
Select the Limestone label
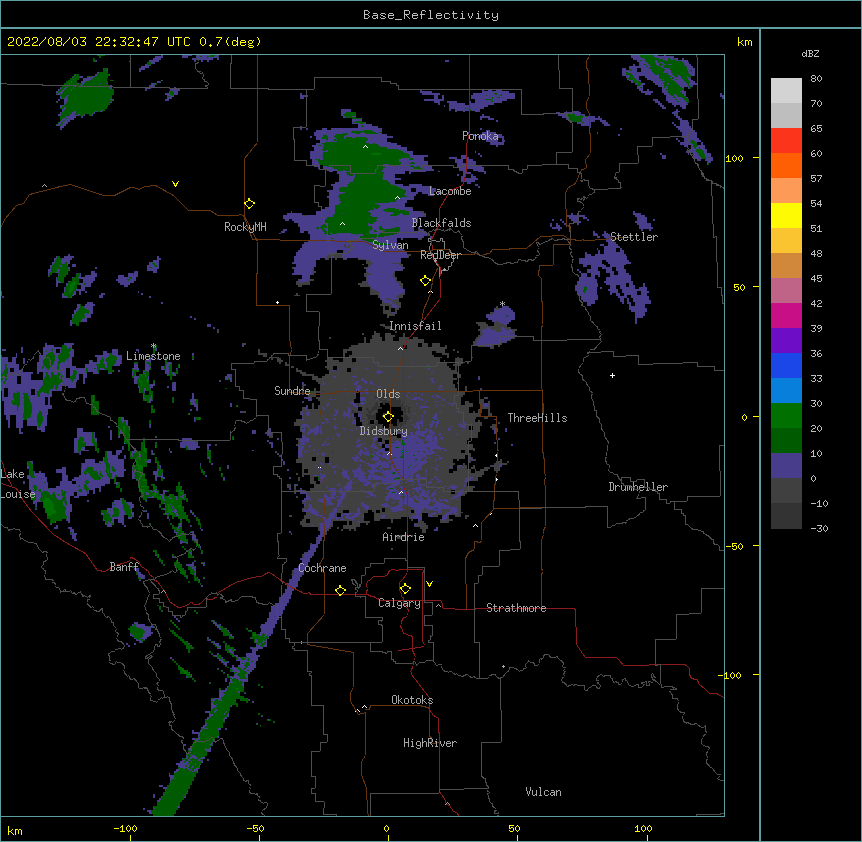[x=153, y=356]
